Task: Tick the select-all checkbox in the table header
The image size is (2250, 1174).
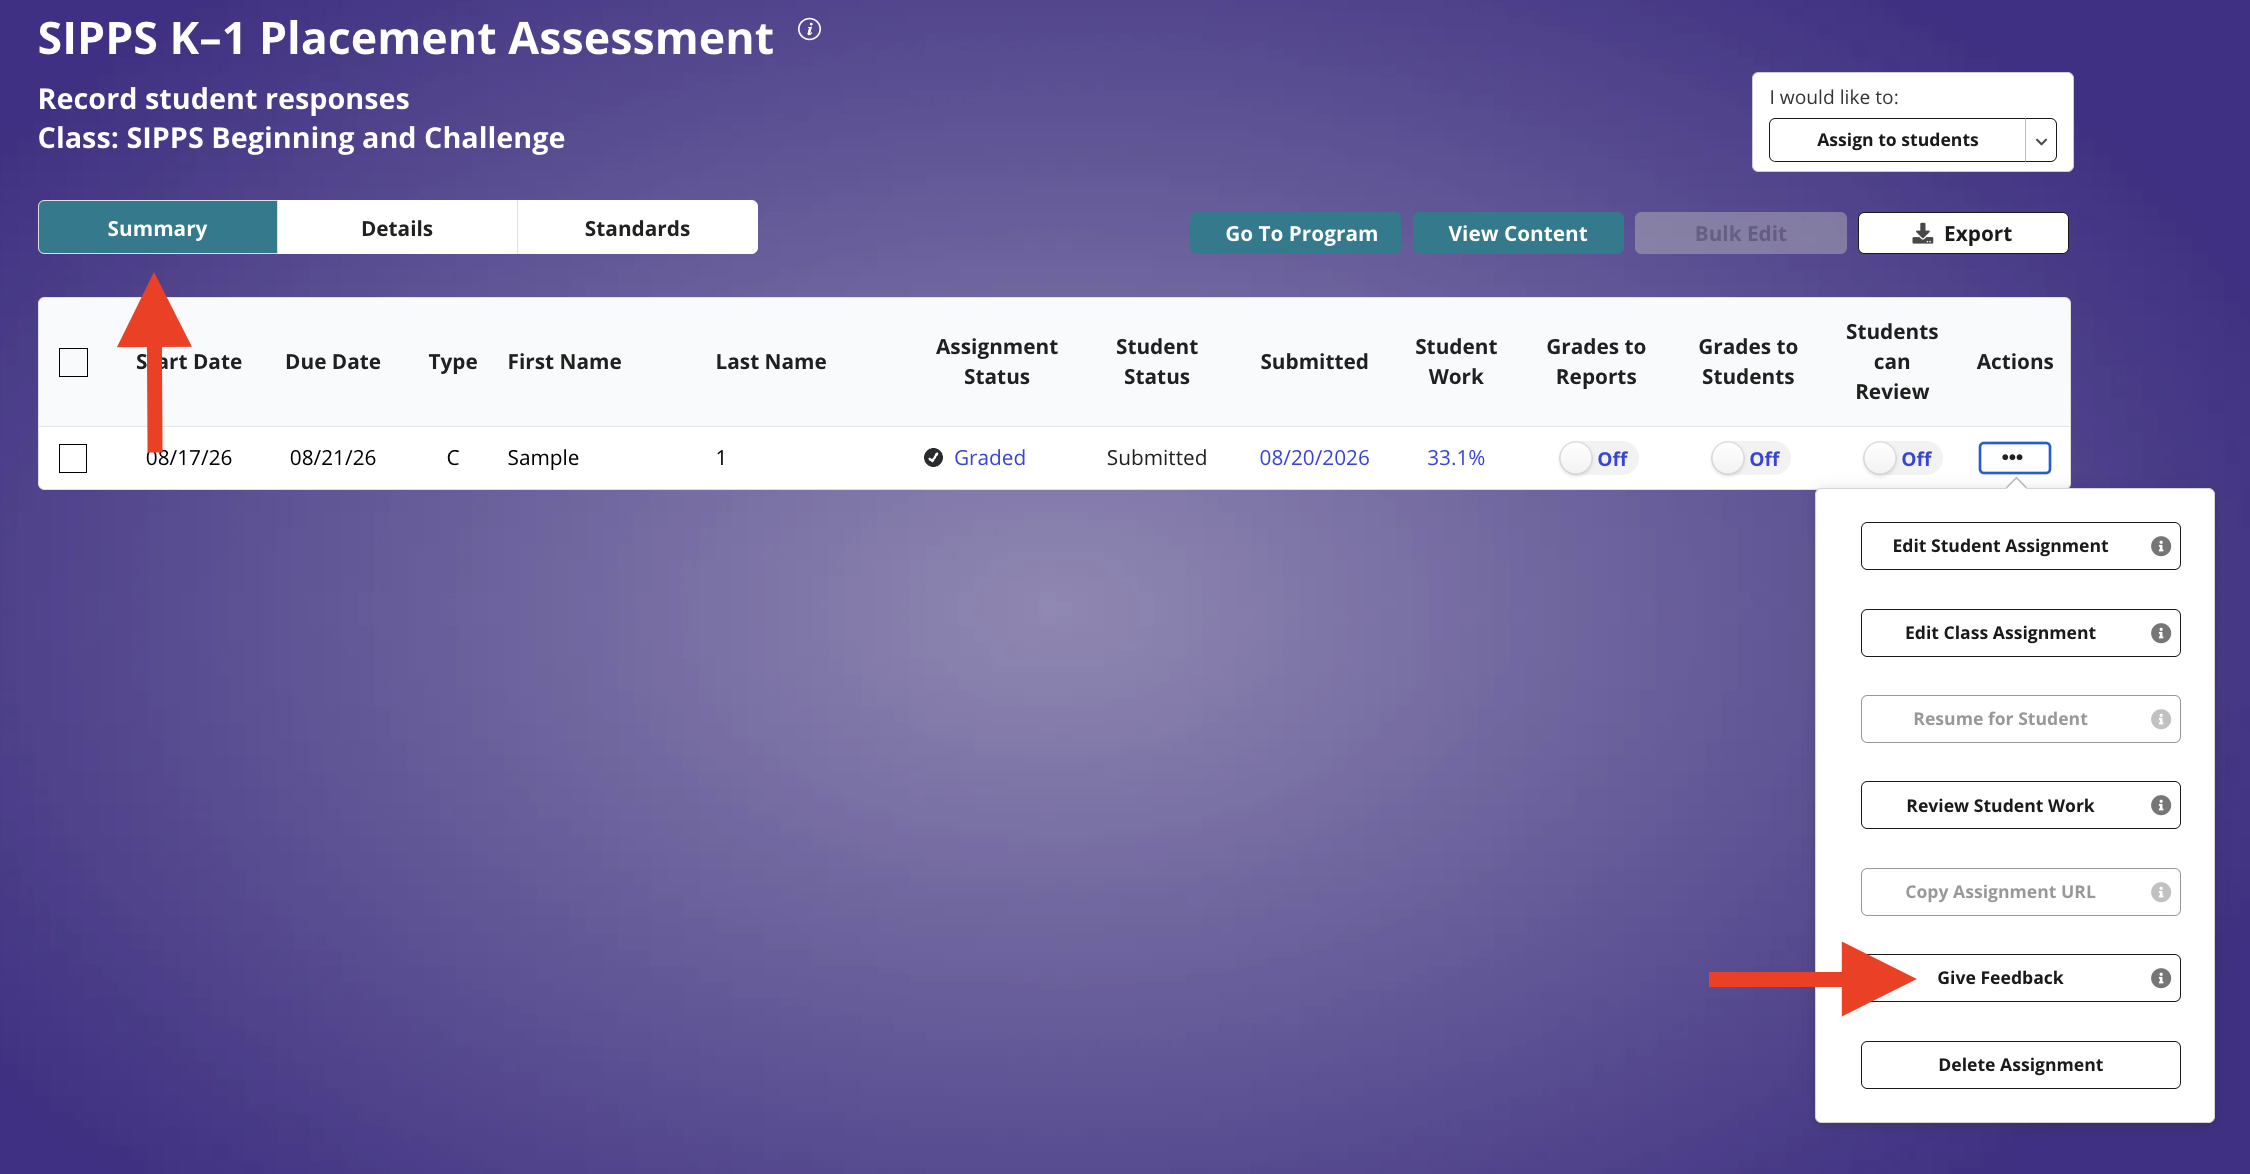Action: [x=73, y=362]
